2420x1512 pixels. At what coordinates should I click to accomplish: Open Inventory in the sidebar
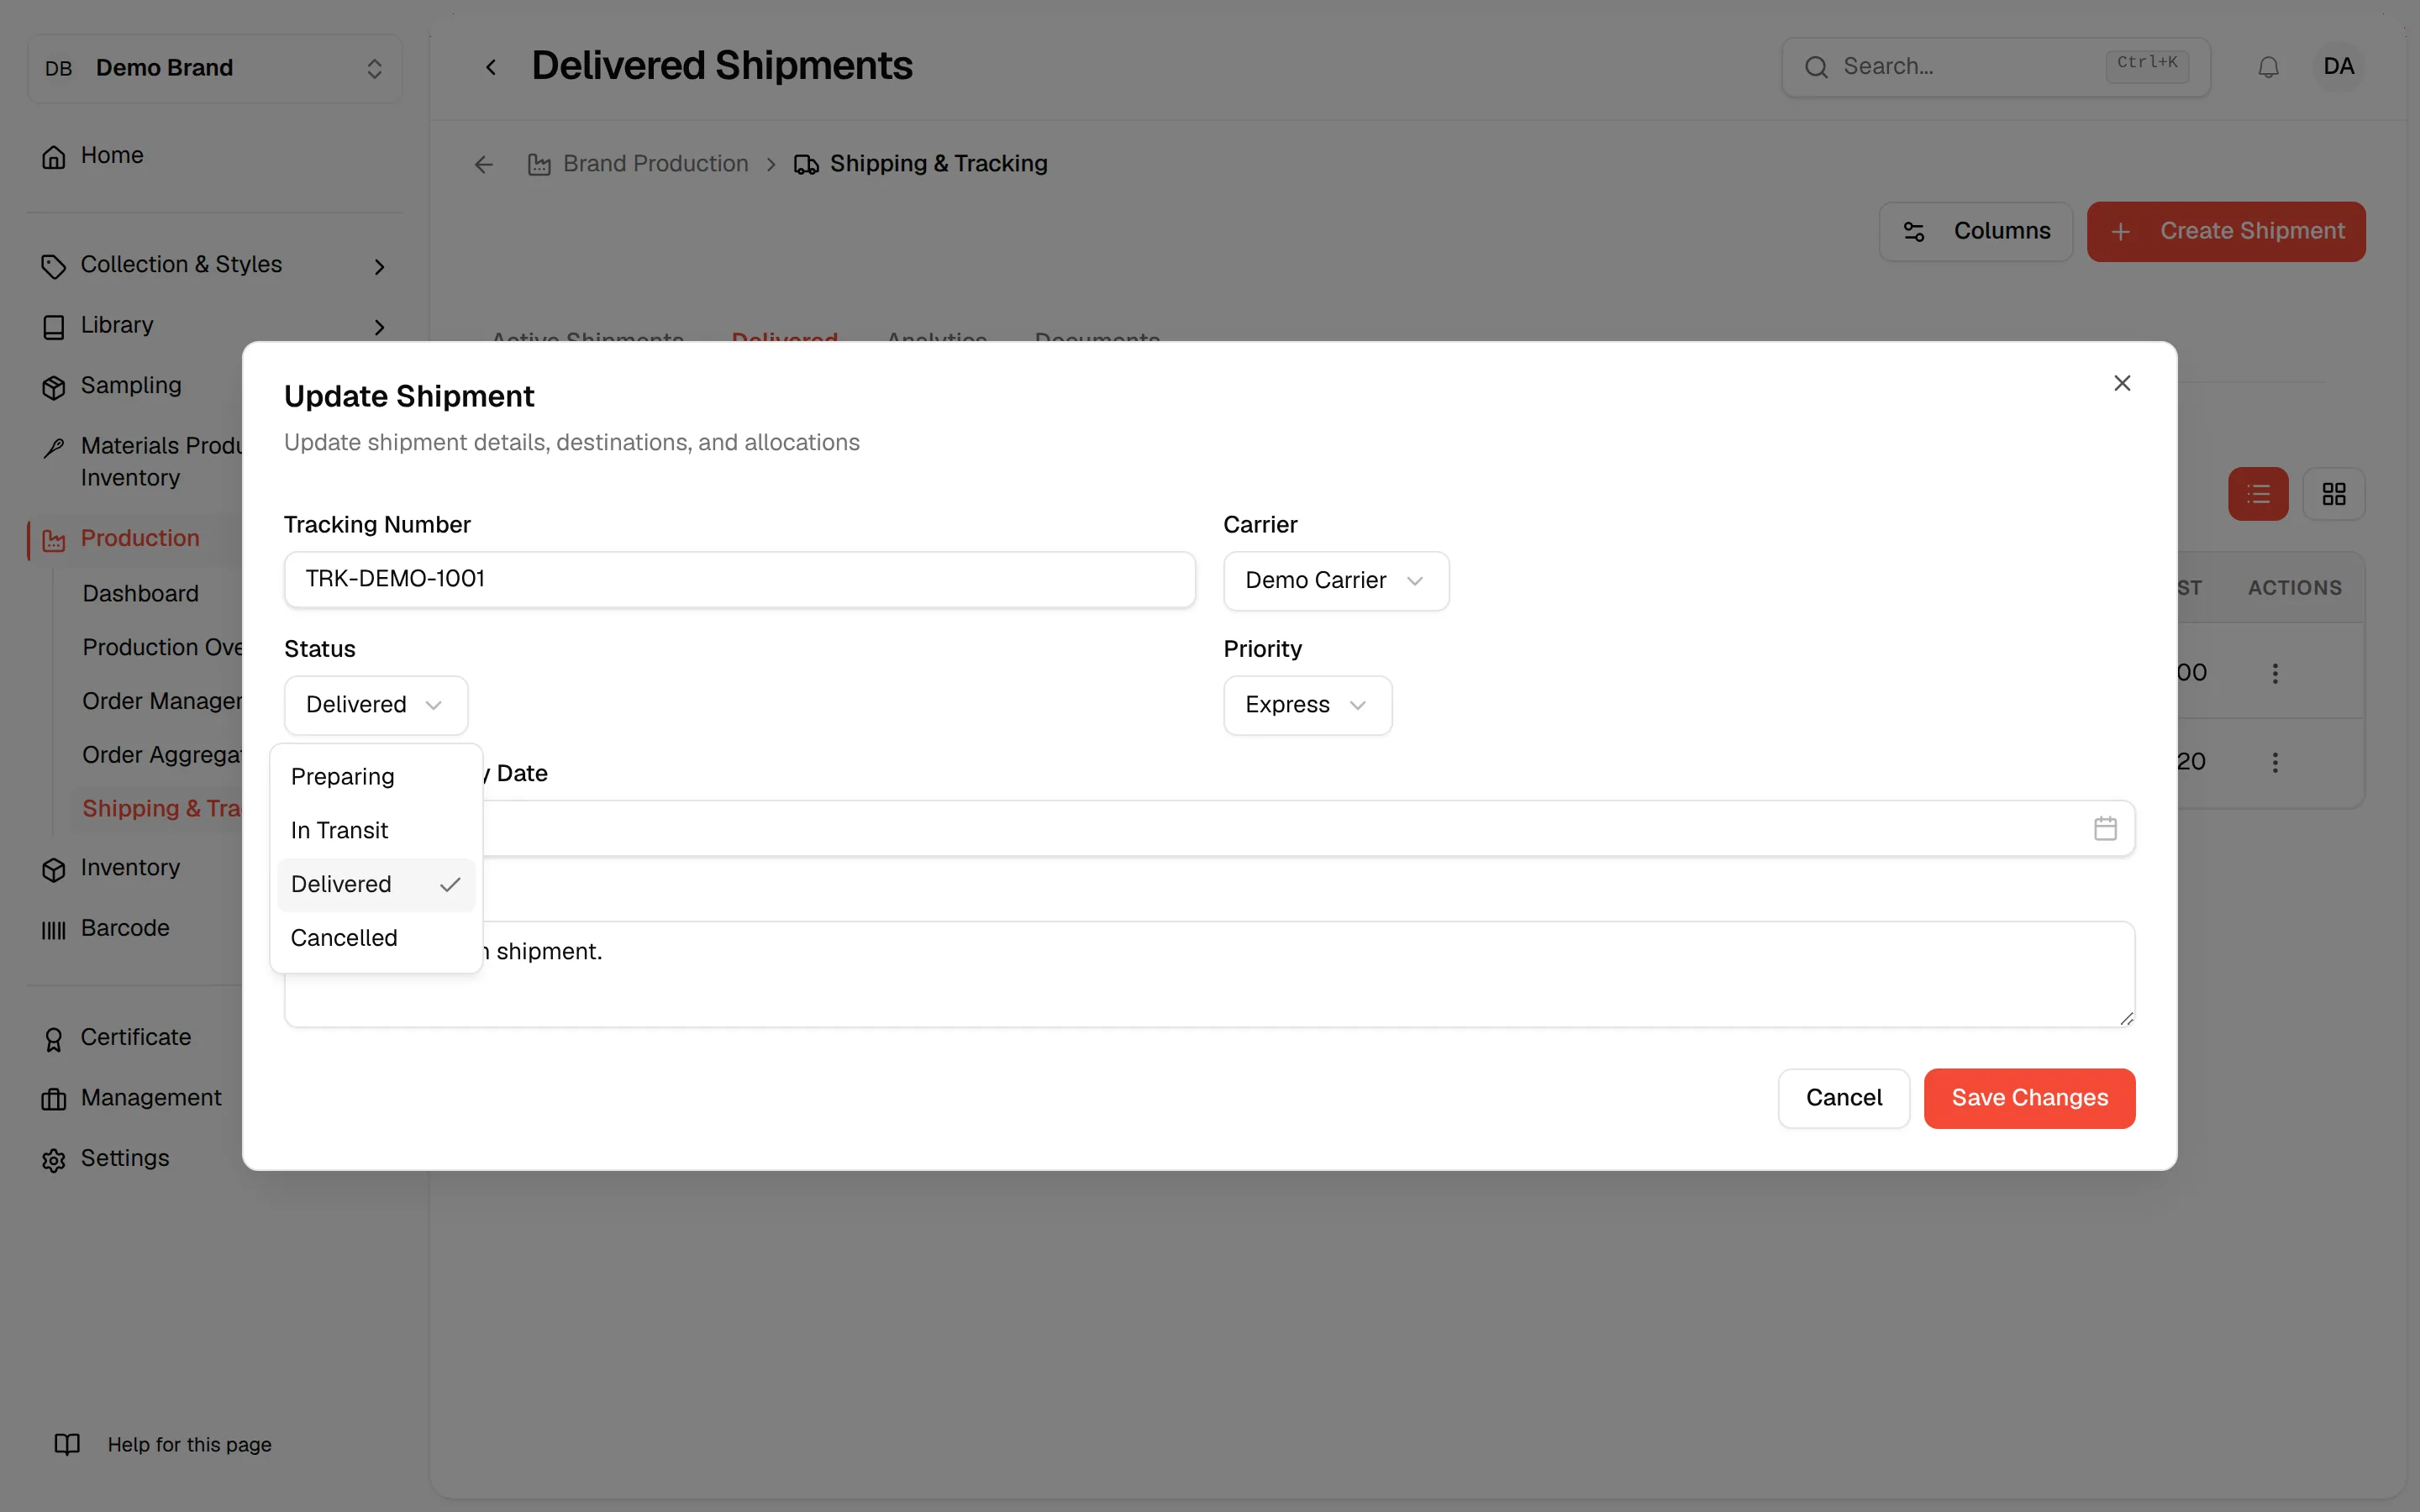click(110, 868)
